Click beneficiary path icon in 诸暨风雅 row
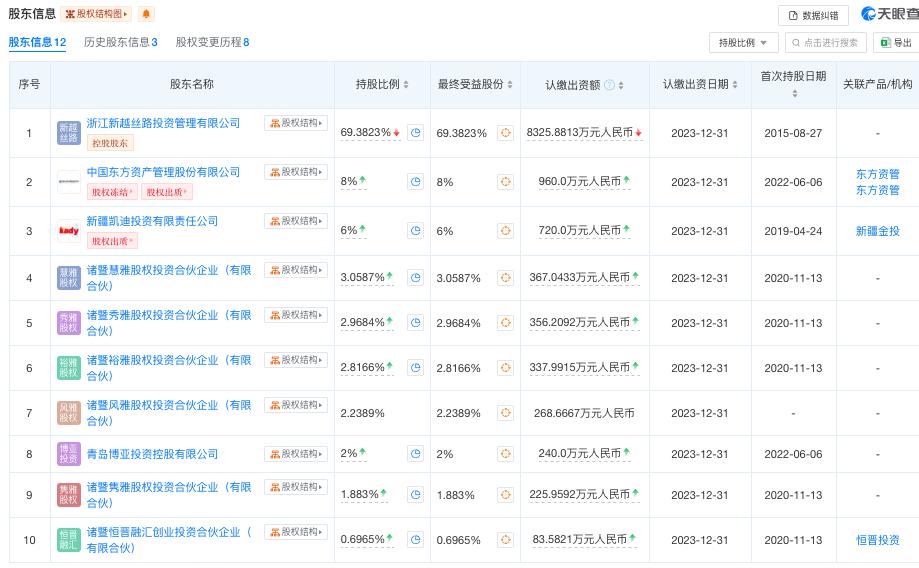Image resolution: width=919 pixels, height=568 pixels. pos(505,413)
